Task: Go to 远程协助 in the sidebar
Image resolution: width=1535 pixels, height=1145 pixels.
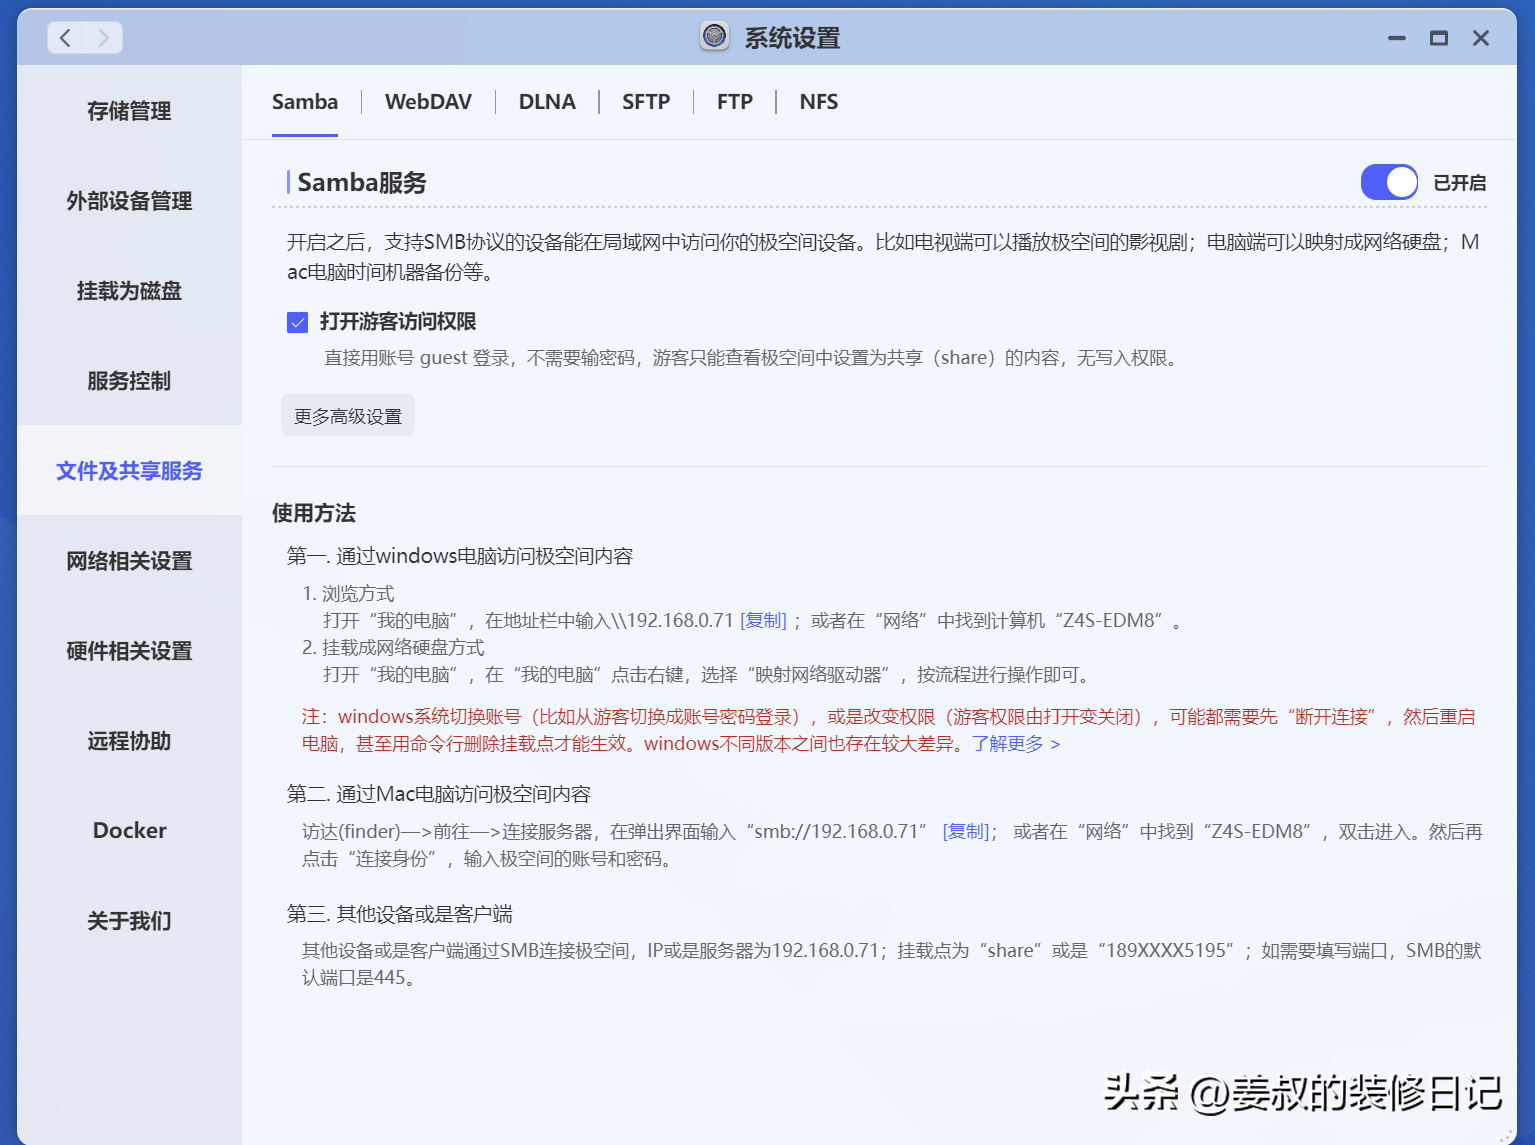Action: pos(129,741)
